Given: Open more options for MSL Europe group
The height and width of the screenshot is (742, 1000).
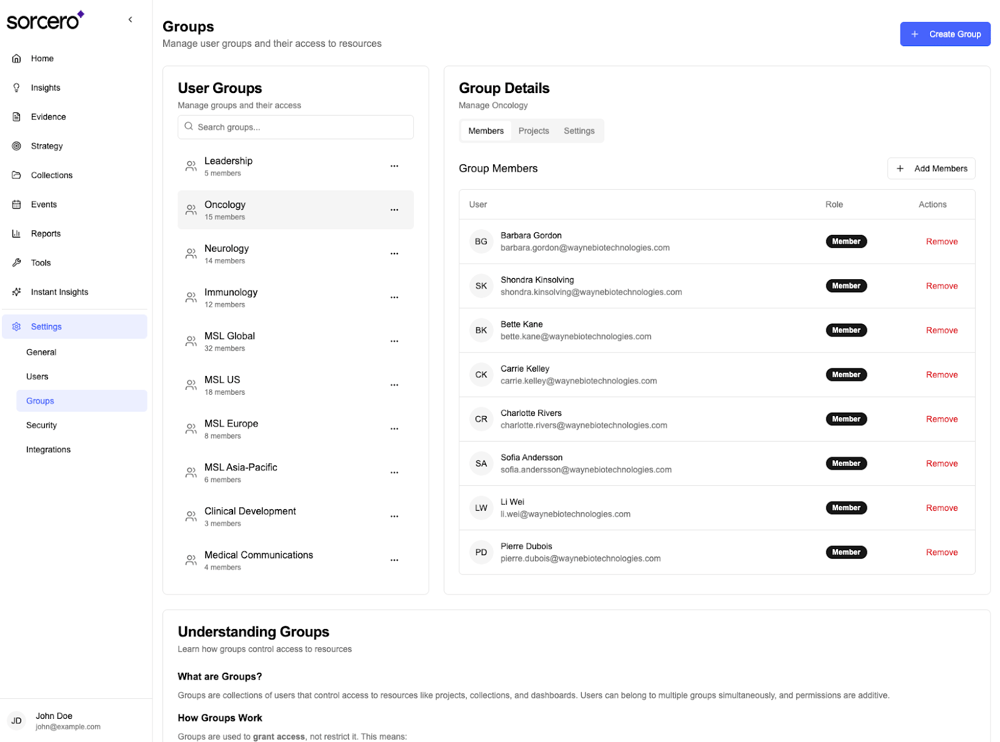Looking at the screenshot, I should [x=394, y=429].
